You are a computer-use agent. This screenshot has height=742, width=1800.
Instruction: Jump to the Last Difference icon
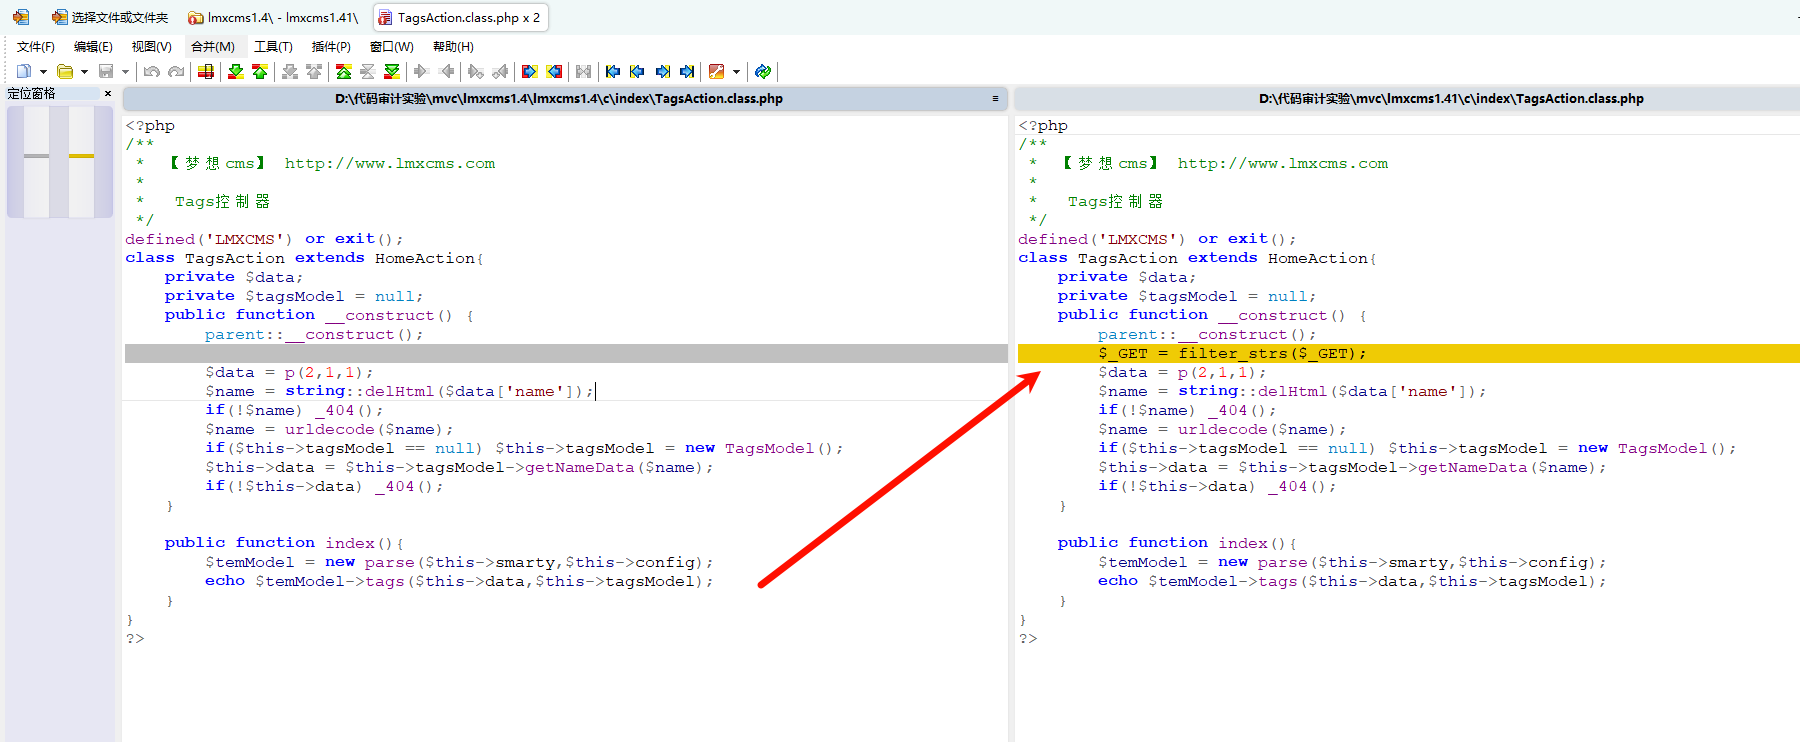click(392, 71)
